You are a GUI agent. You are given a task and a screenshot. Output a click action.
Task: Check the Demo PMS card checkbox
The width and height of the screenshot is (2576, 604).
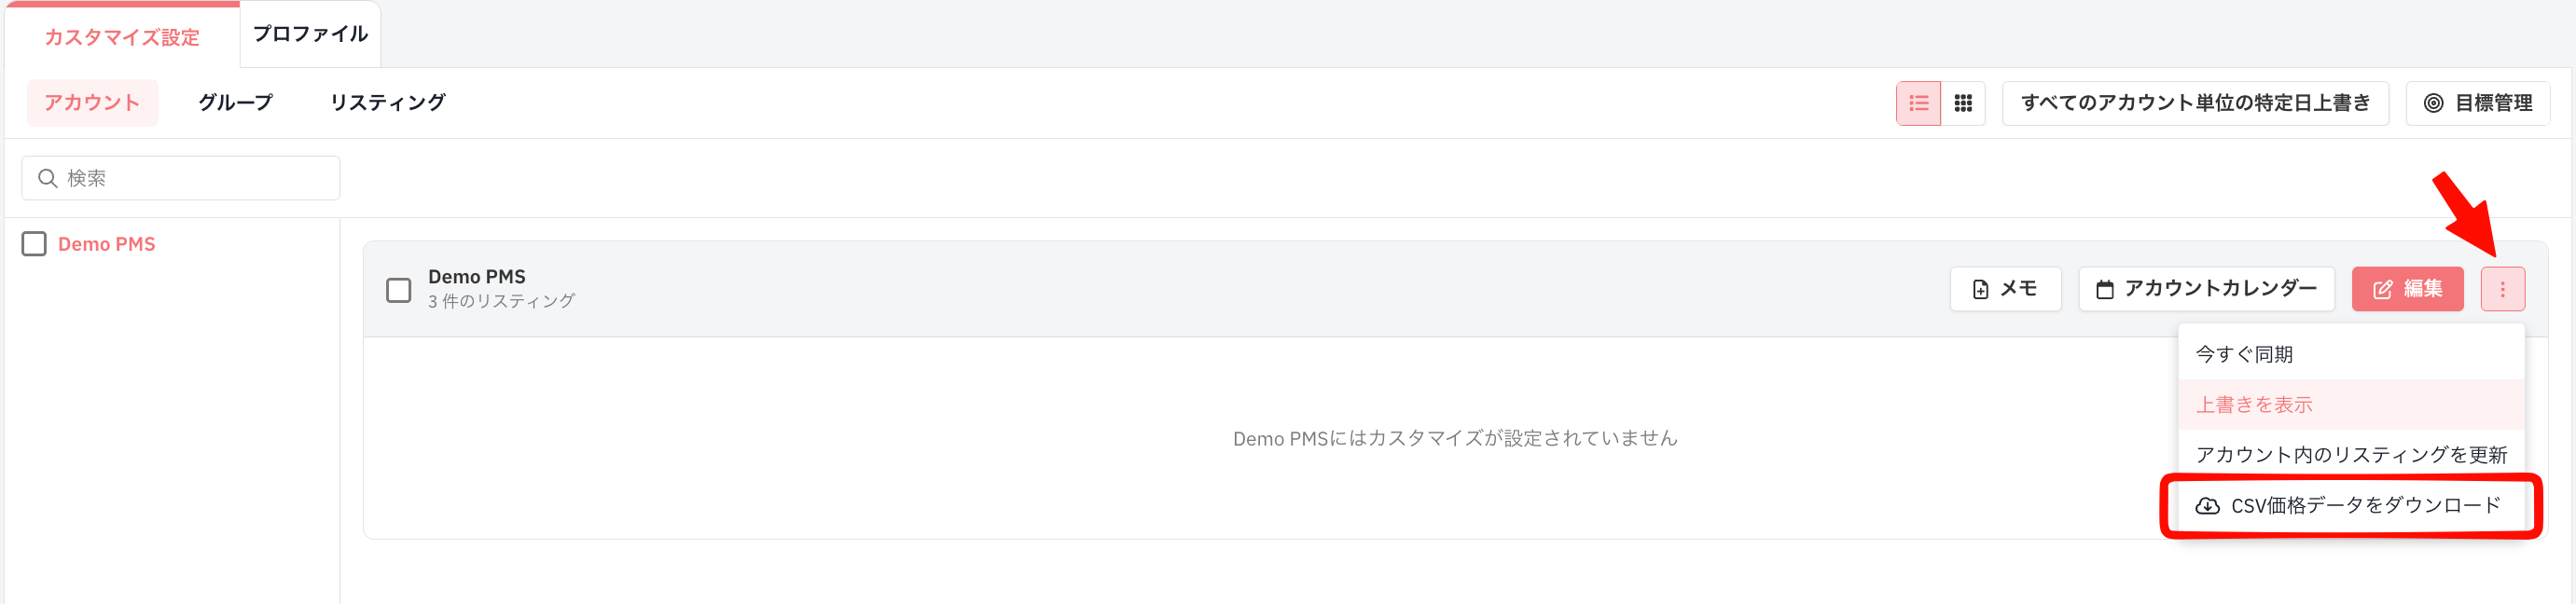click(x=398, y=290)
